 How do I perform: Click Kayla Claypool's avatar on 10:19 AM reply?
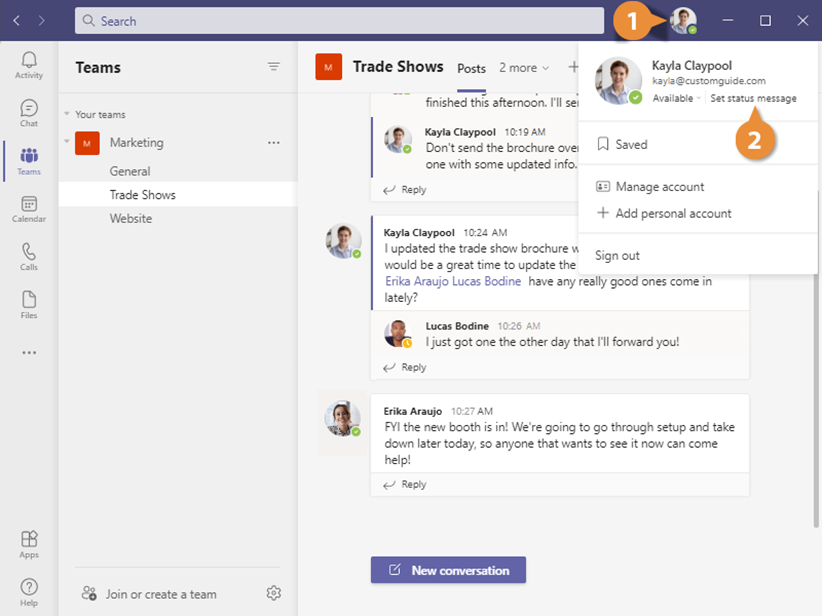click(397, 140)
